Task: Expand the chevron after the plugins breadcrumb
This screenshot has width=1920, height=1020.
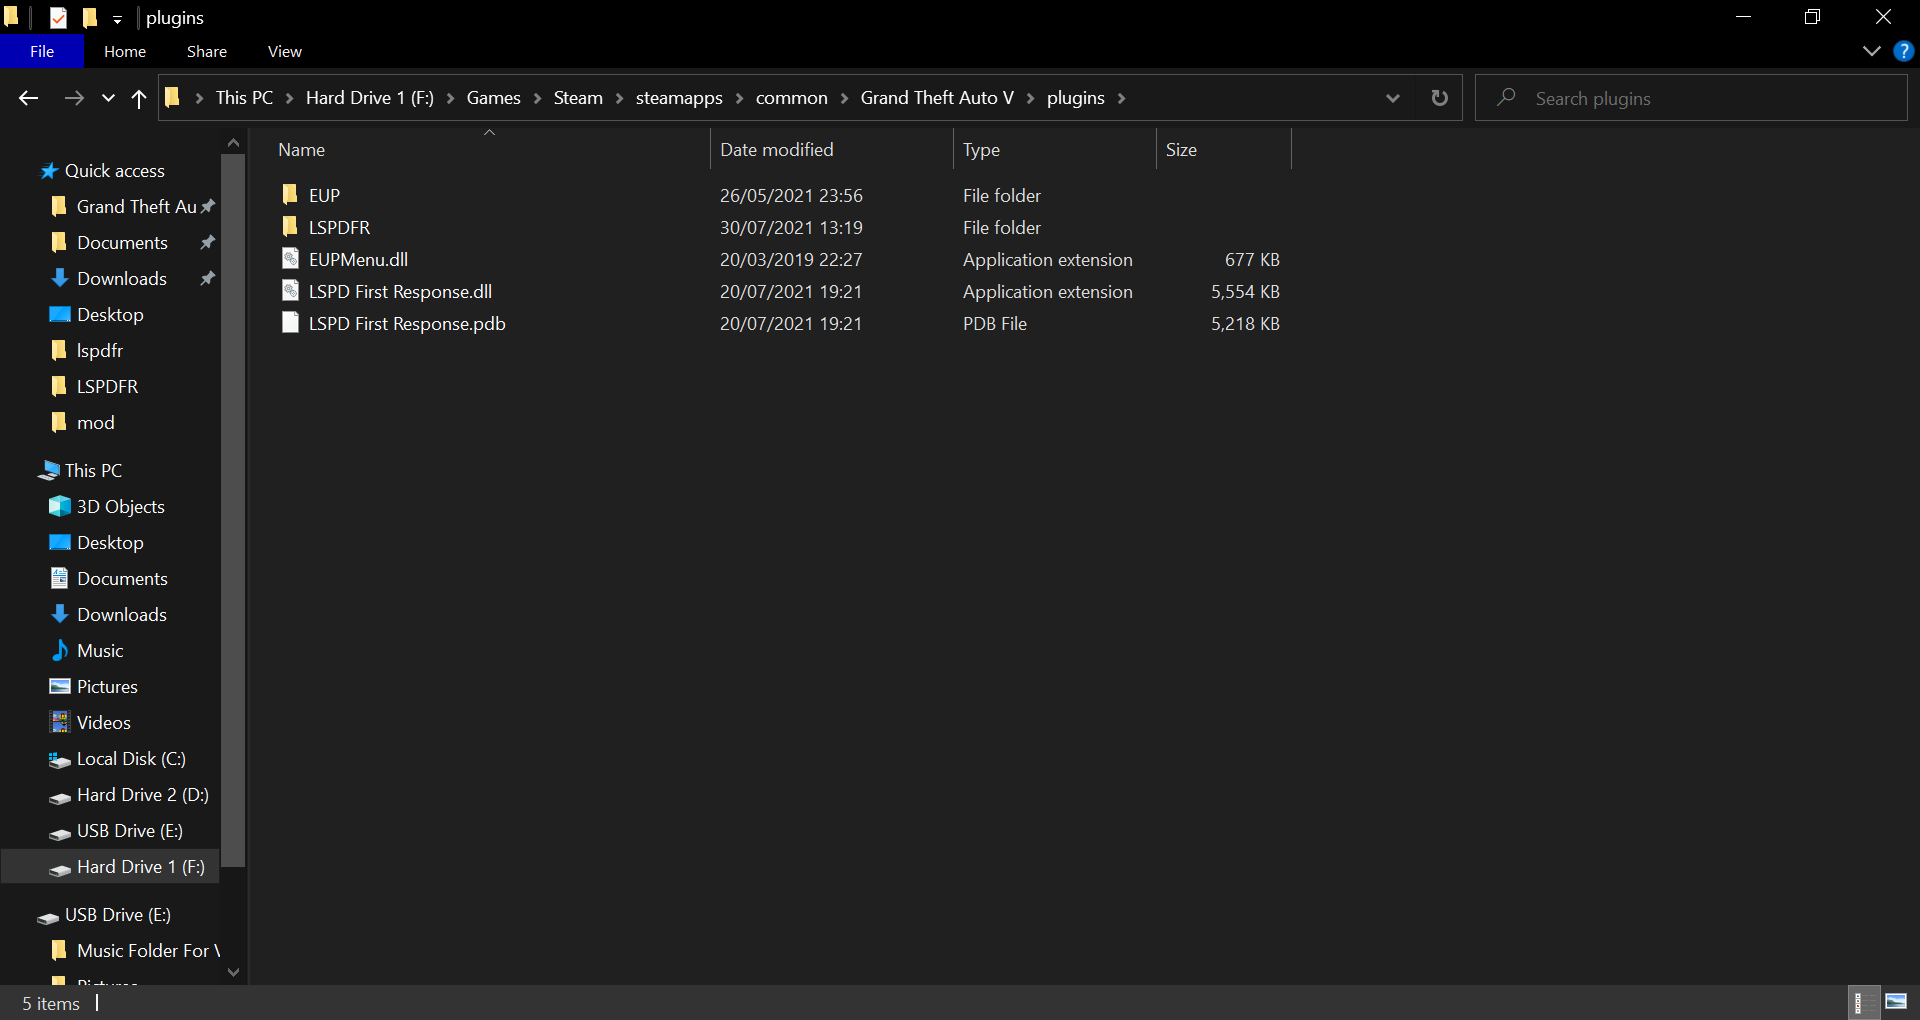Action: 1121,98
